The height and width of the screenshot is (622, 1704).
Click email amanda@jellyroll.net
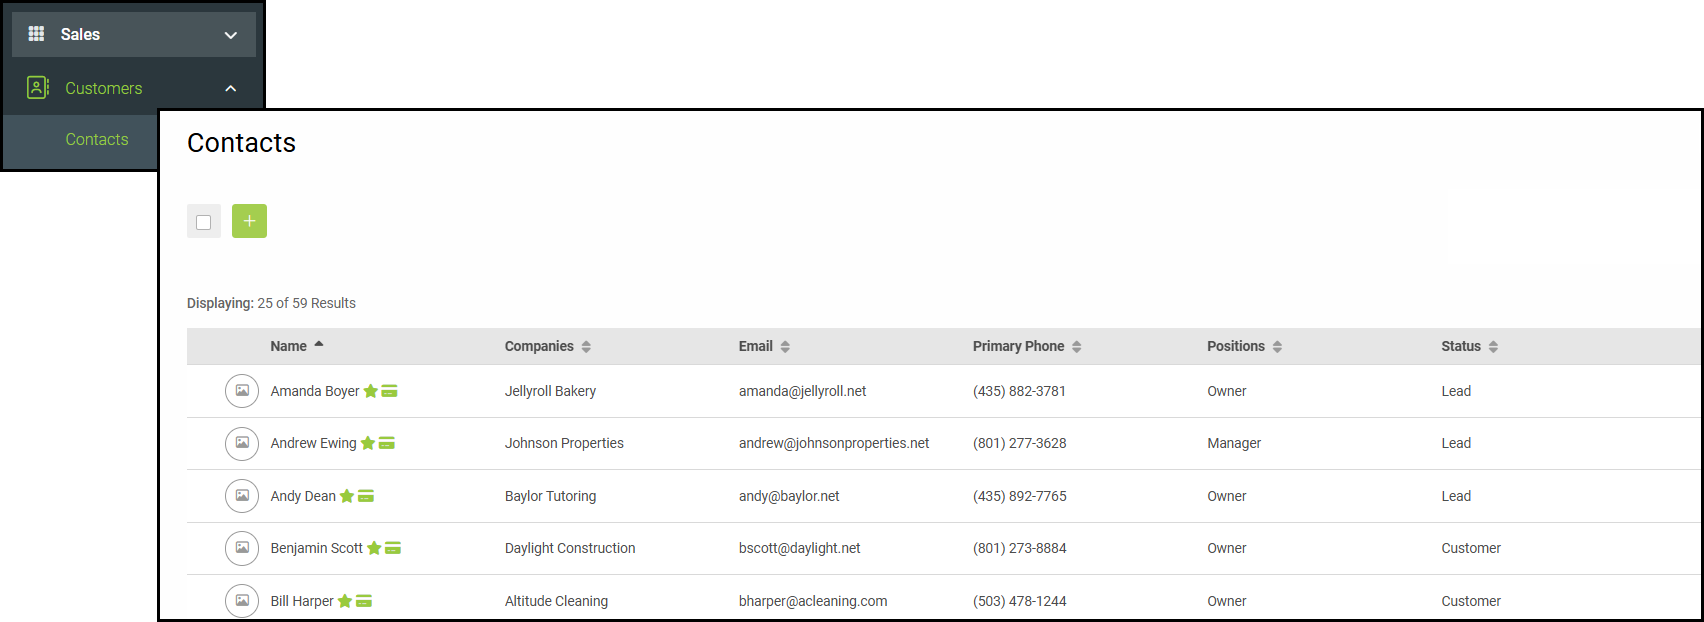(803, 391)
